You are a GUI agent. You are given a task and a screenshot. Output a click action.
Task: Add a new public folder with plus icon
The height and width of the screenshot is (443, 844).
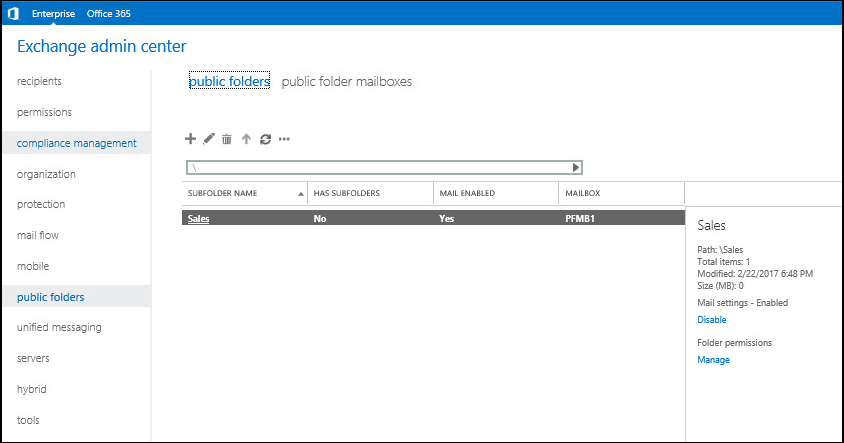[190, 139]
